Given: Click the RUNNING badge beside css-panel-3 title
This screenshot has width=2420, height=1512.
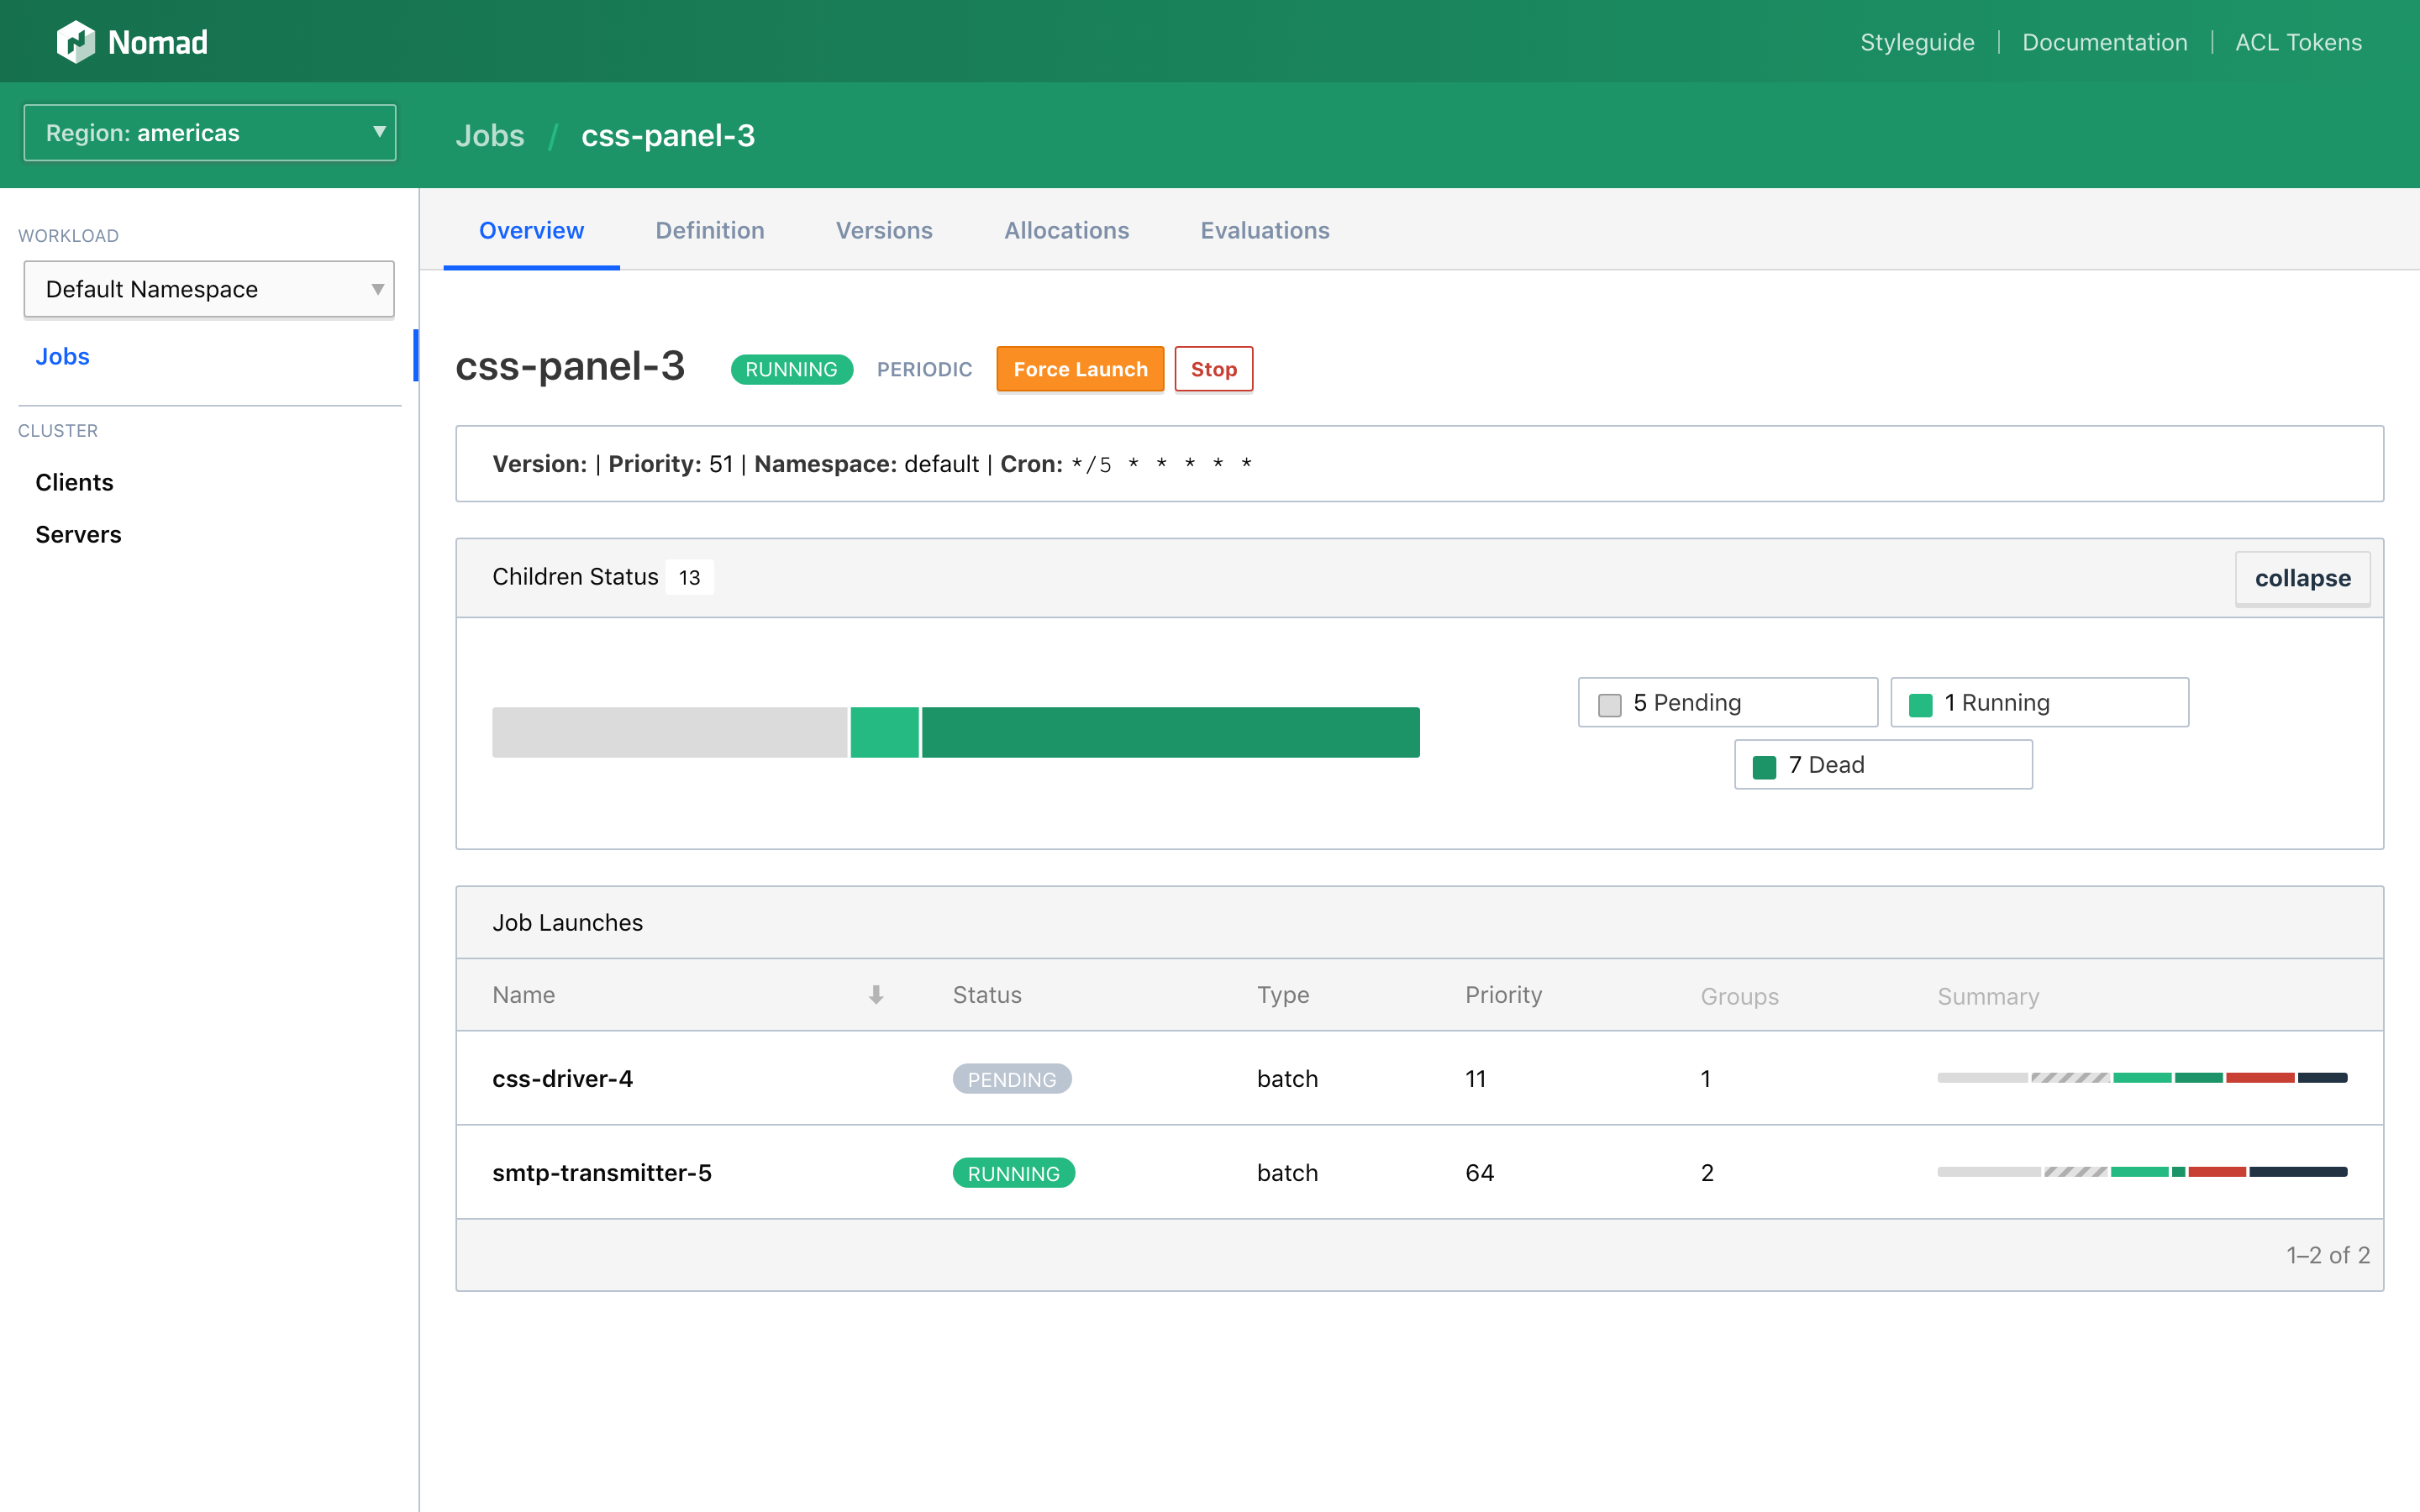Looking at the screenshot, I should tap(791, 369).
